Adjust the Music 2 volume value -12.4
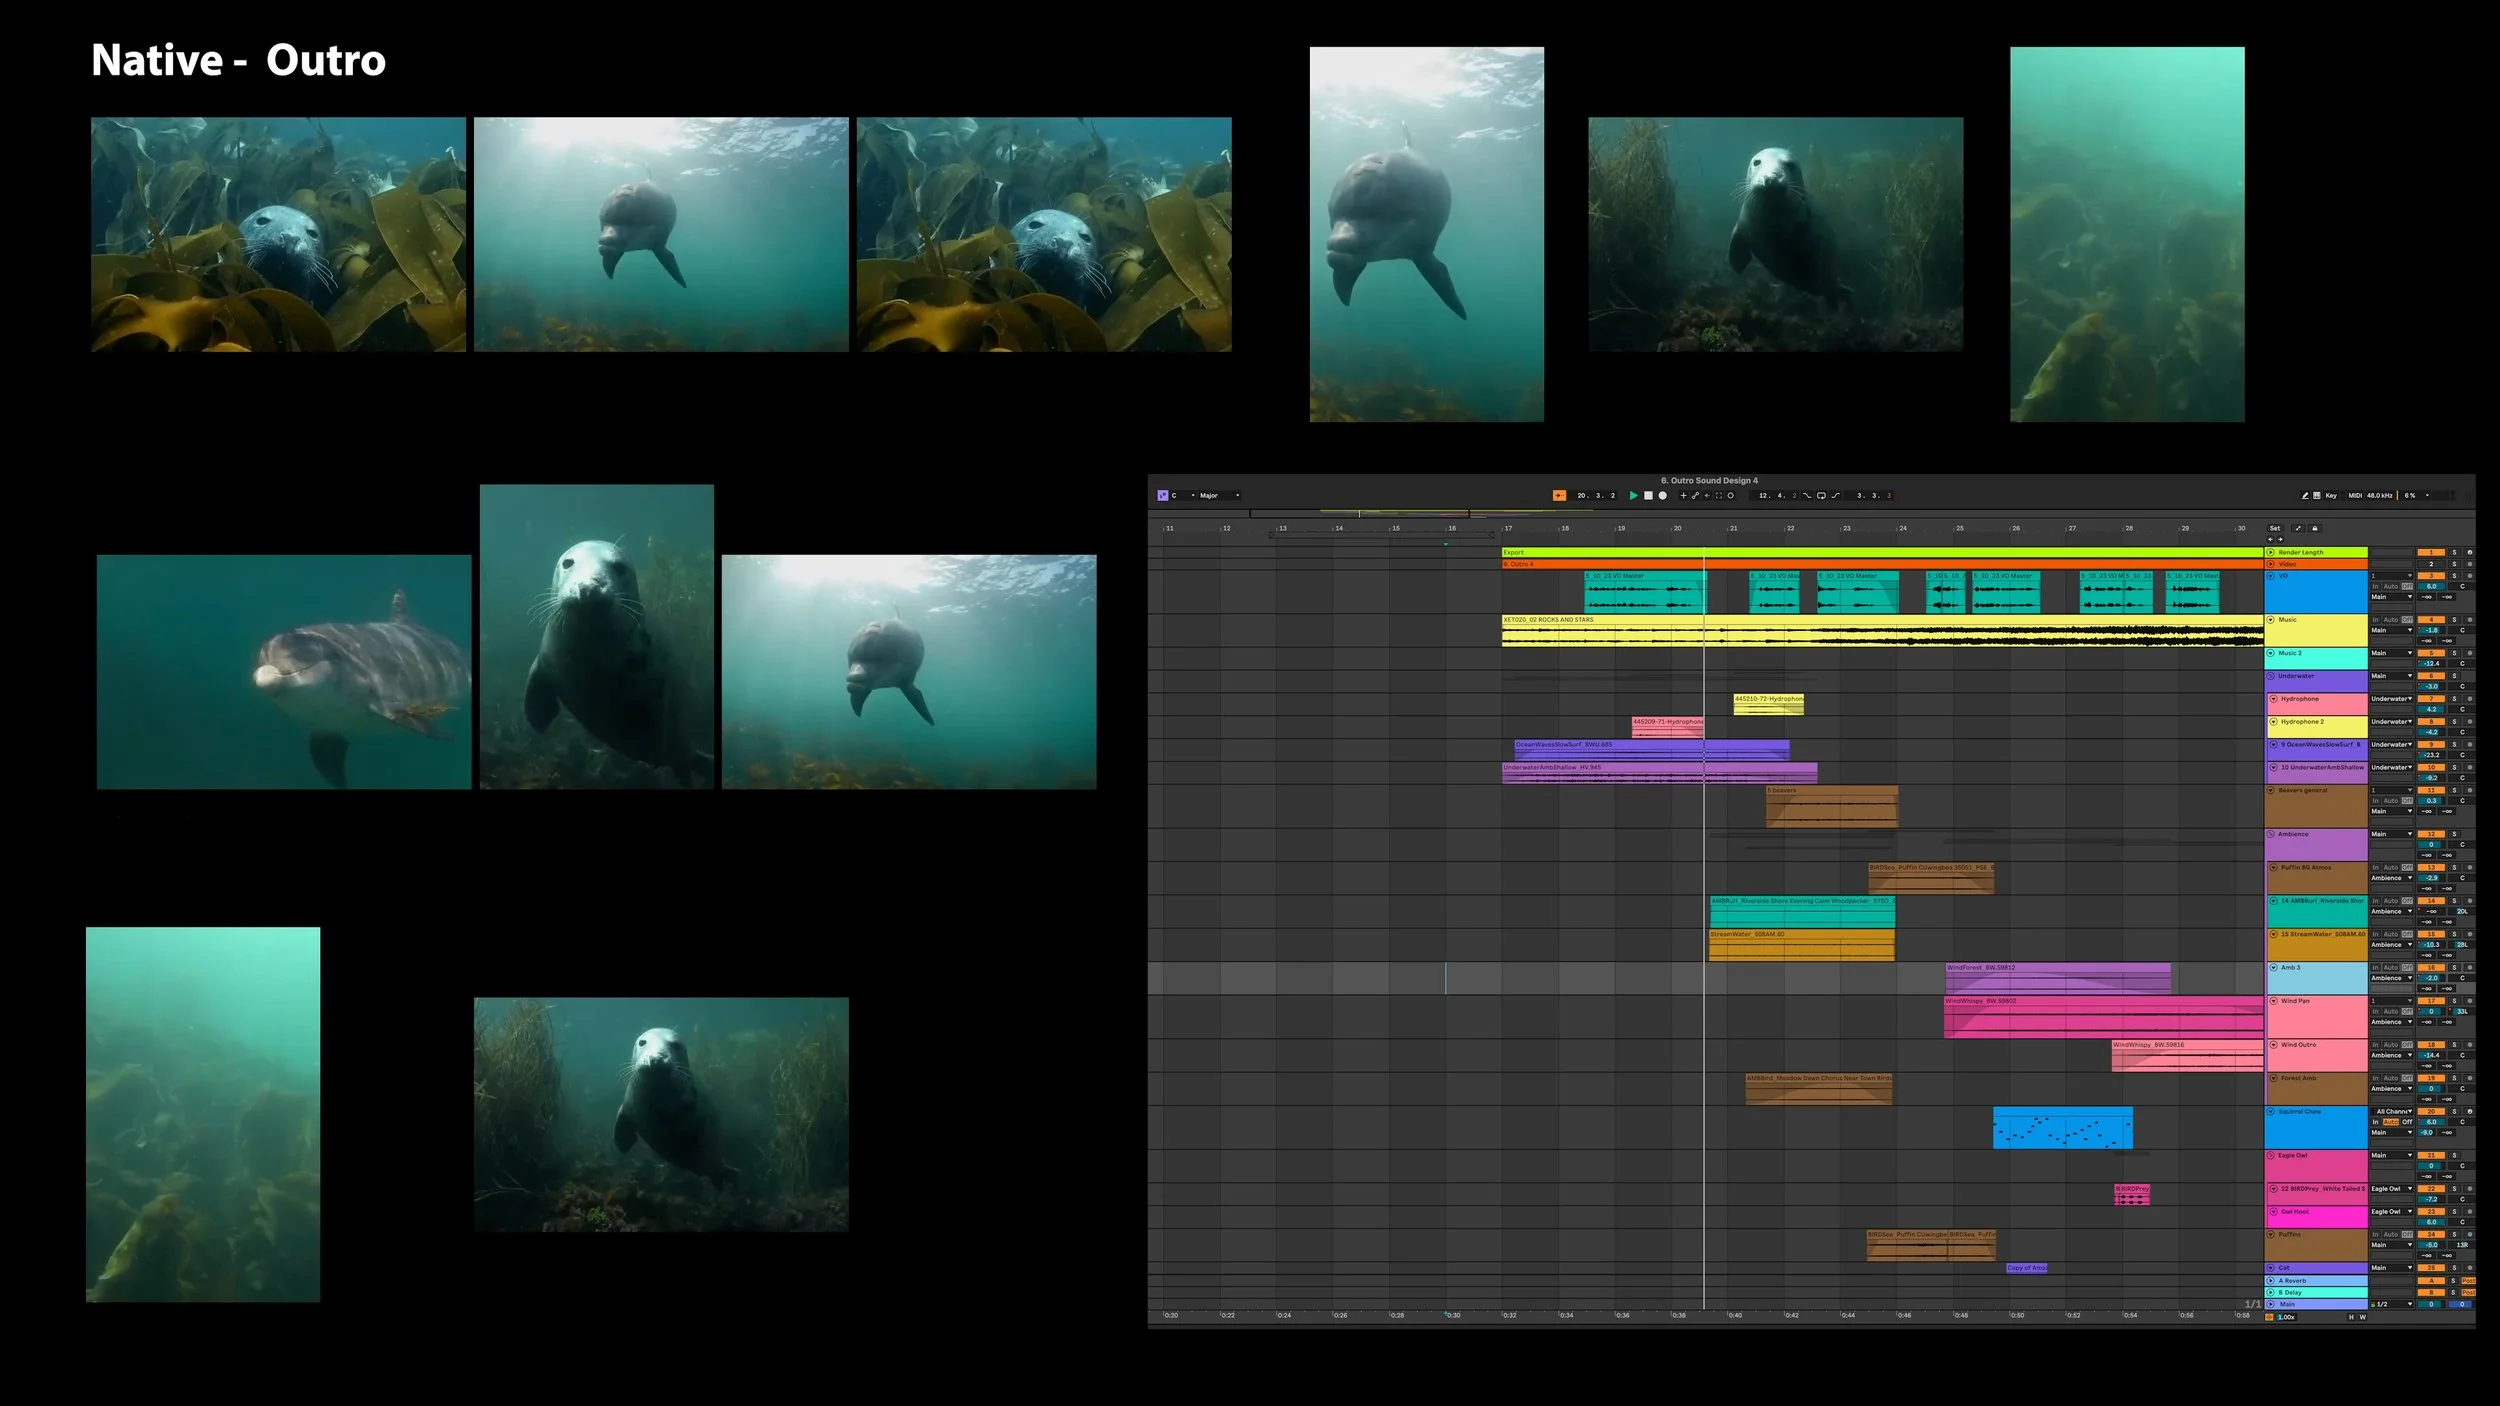This screenshot has height=1406, width=2500. pyautogui.click(x=2431, y=663)
